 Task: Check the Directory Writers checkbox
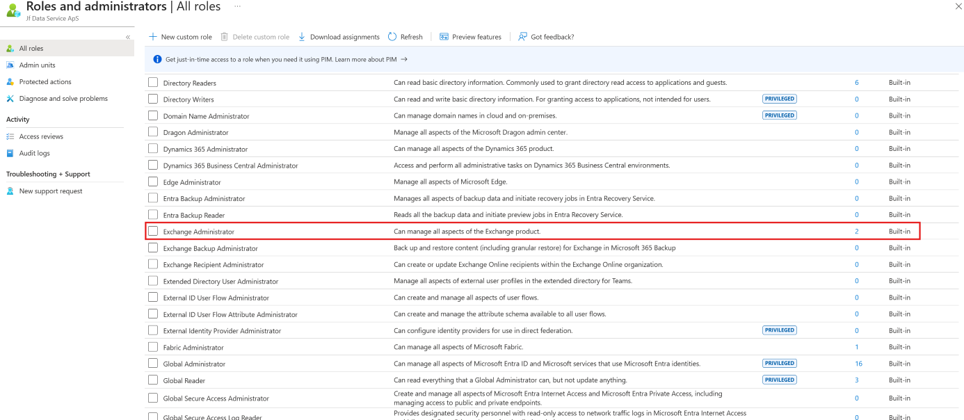coord(153,99)
